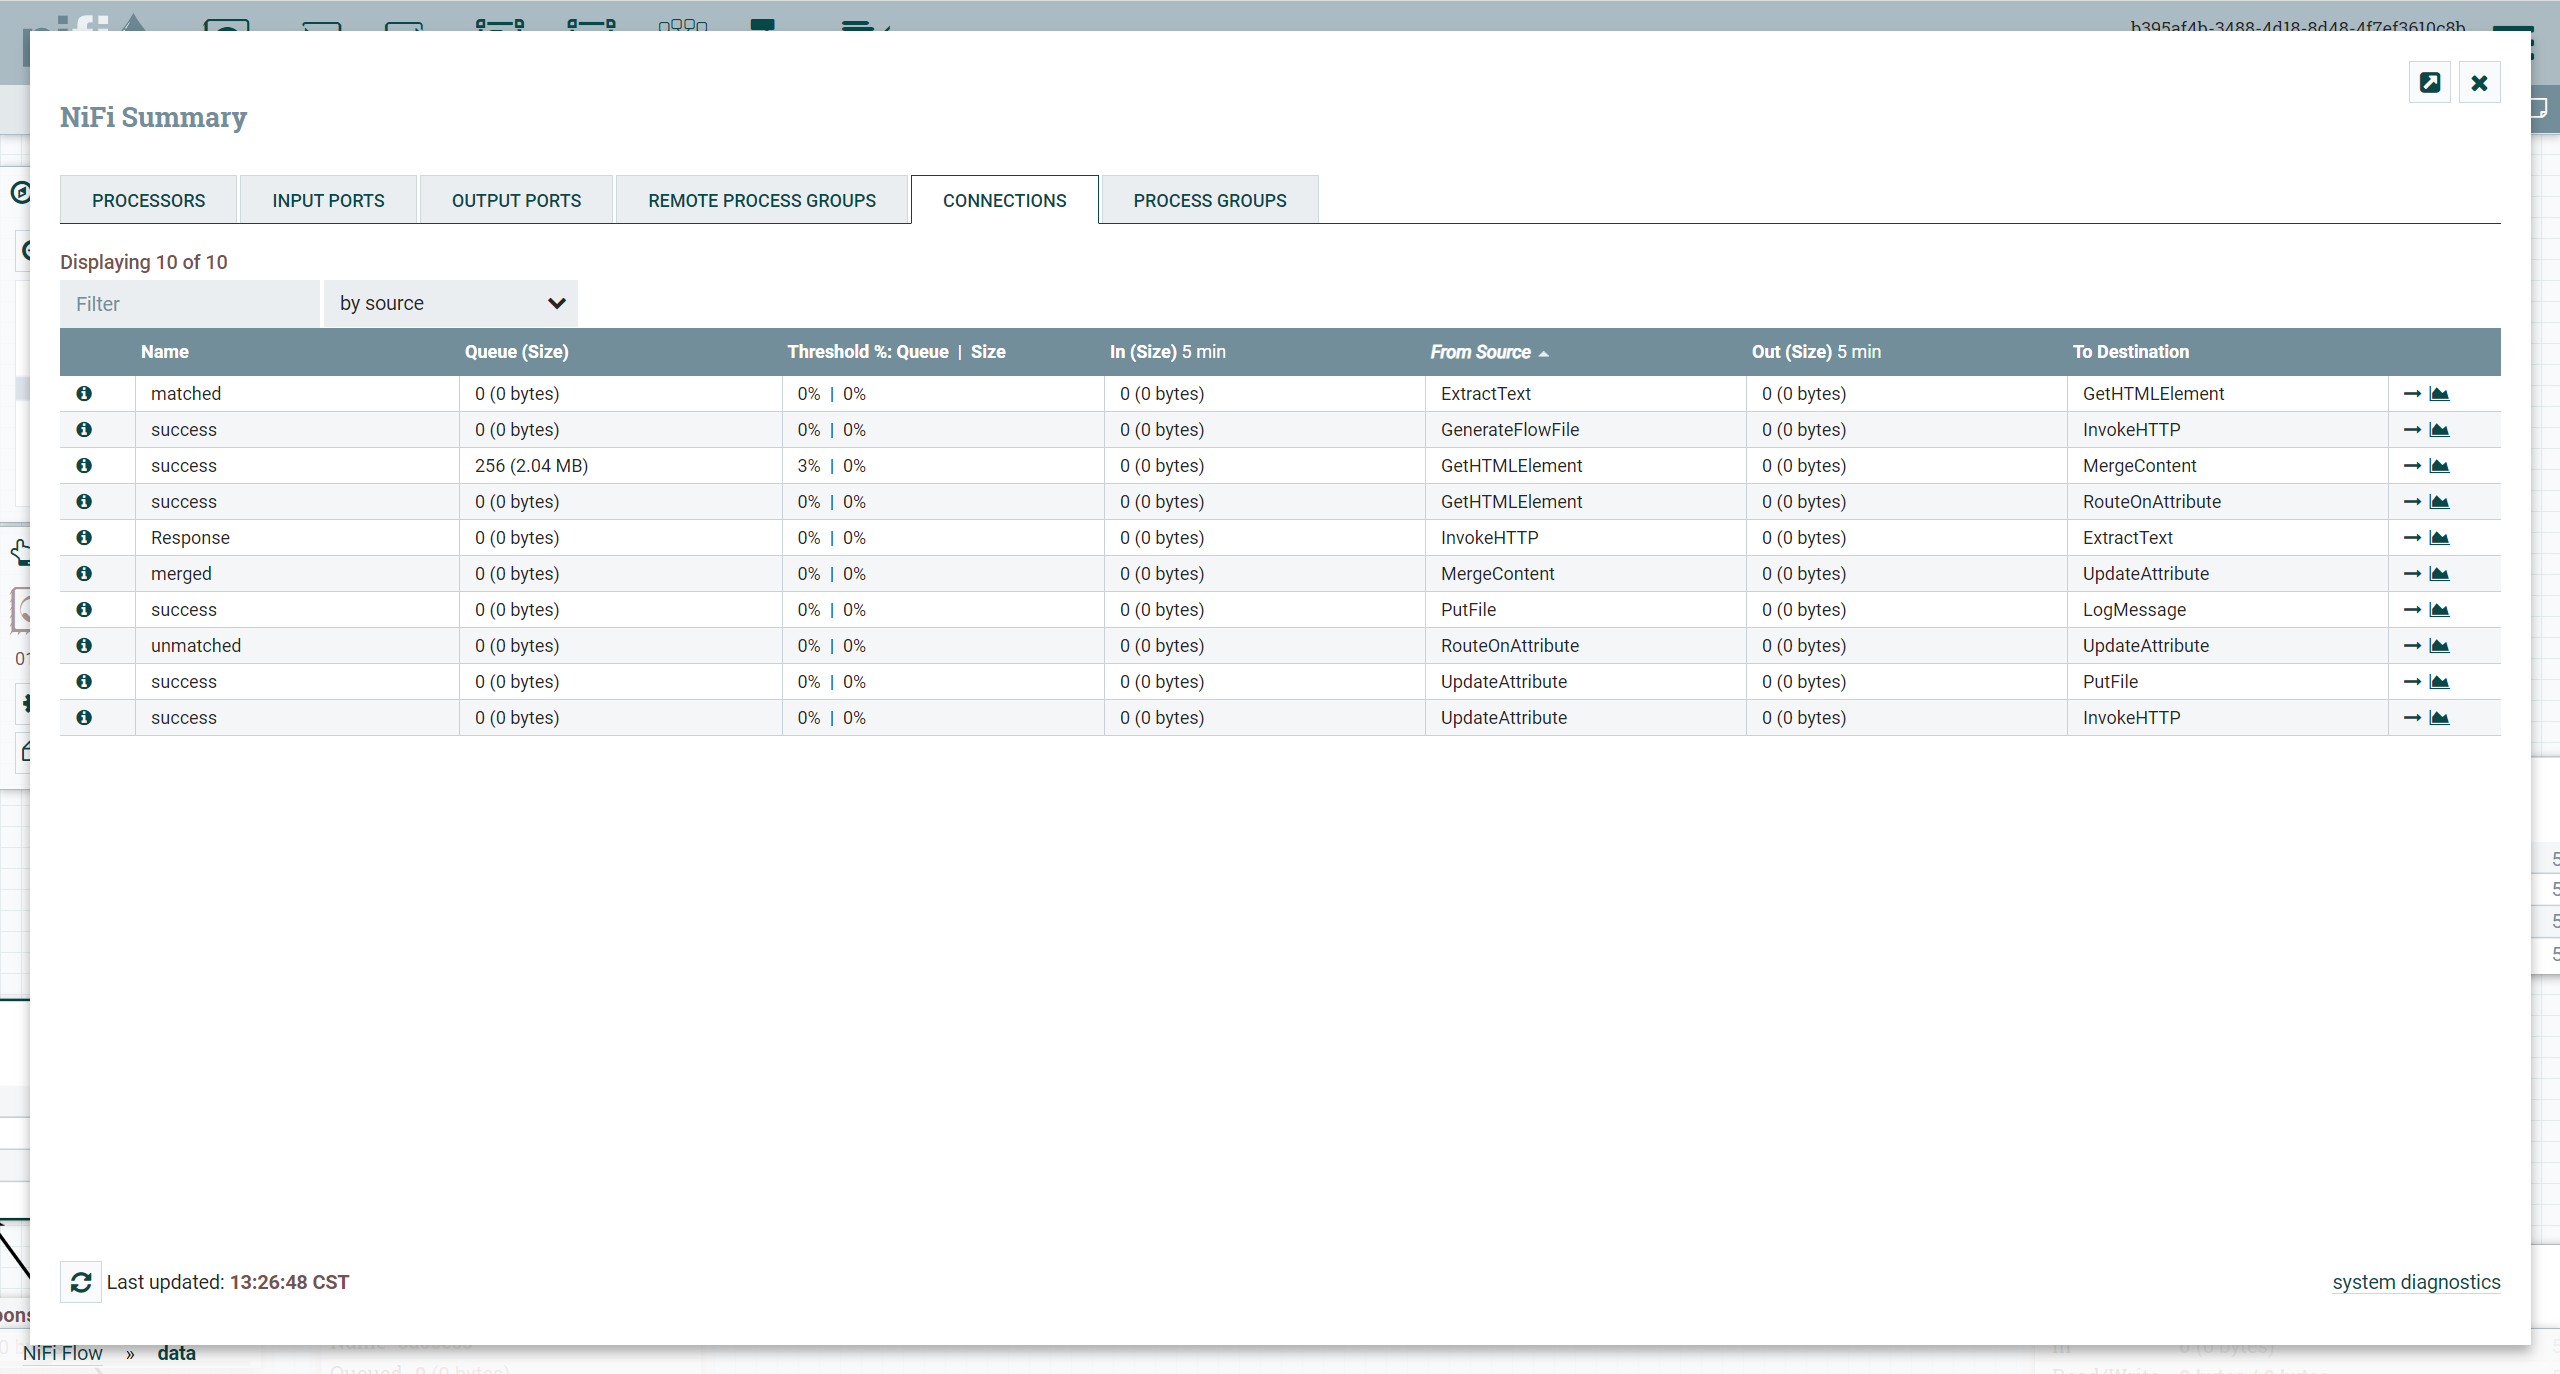
Task: Open details info for matched connection
Action: (x=84, y=394)
